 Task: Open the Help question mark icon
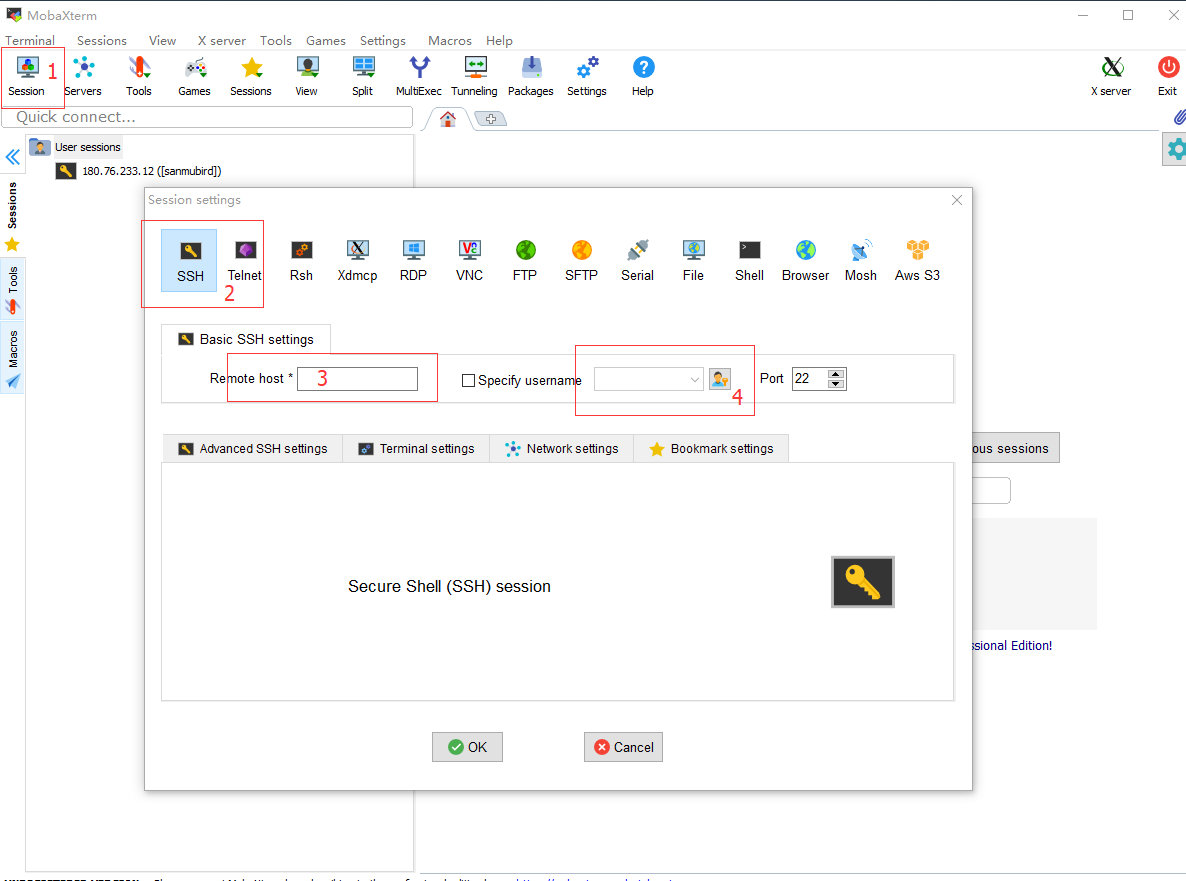click(x=643, y=76)
